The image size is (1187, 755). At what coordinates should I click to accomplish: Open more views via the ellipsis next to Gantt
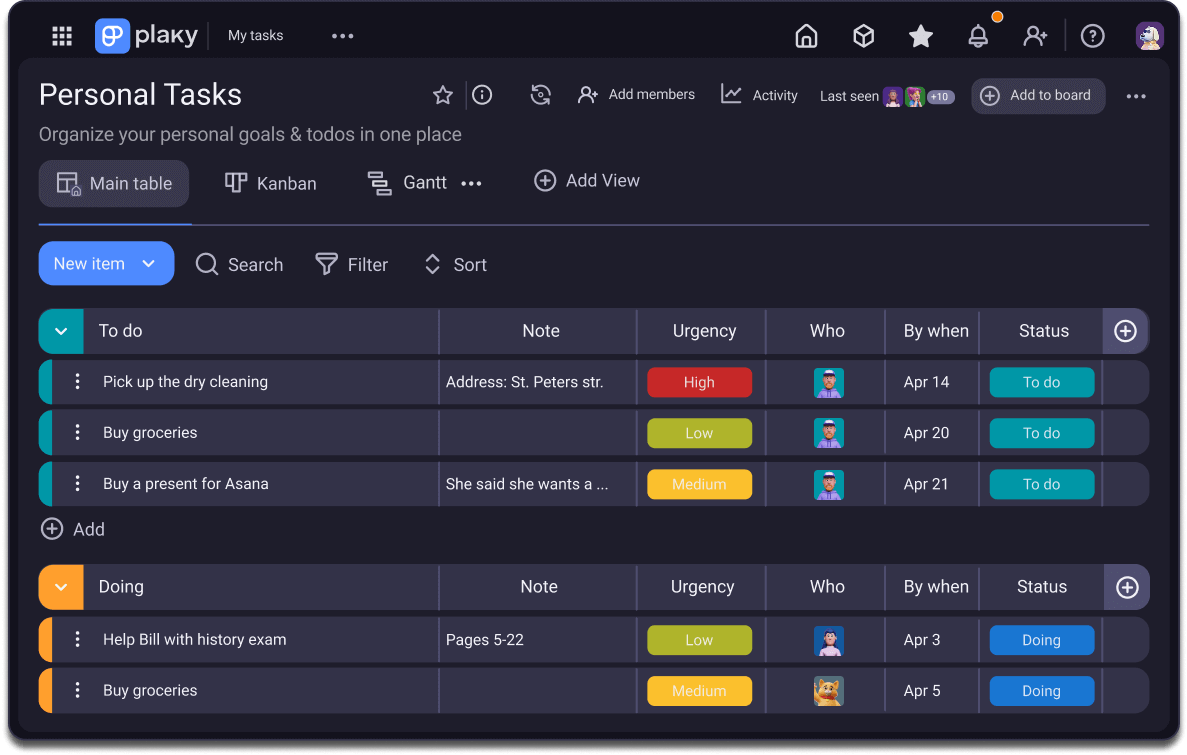[x=471, y=182]
